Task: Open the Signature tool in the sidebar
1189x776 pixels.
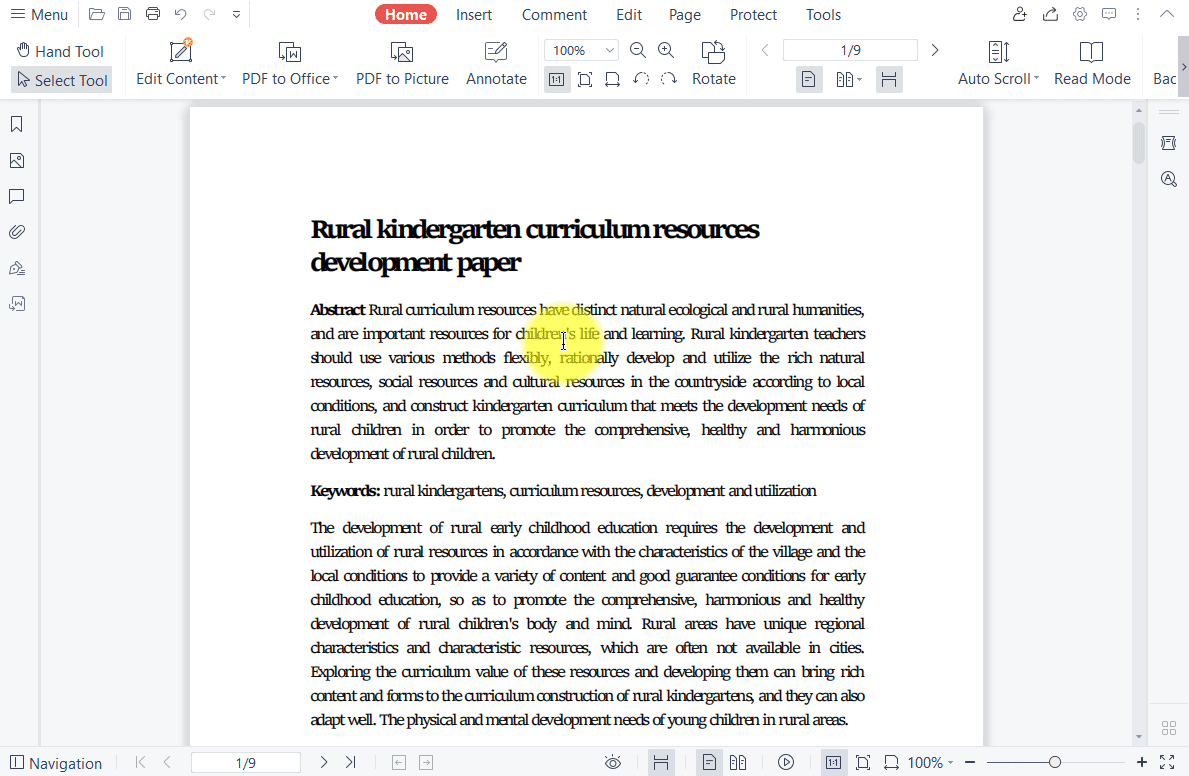Action: click(16, 267)
